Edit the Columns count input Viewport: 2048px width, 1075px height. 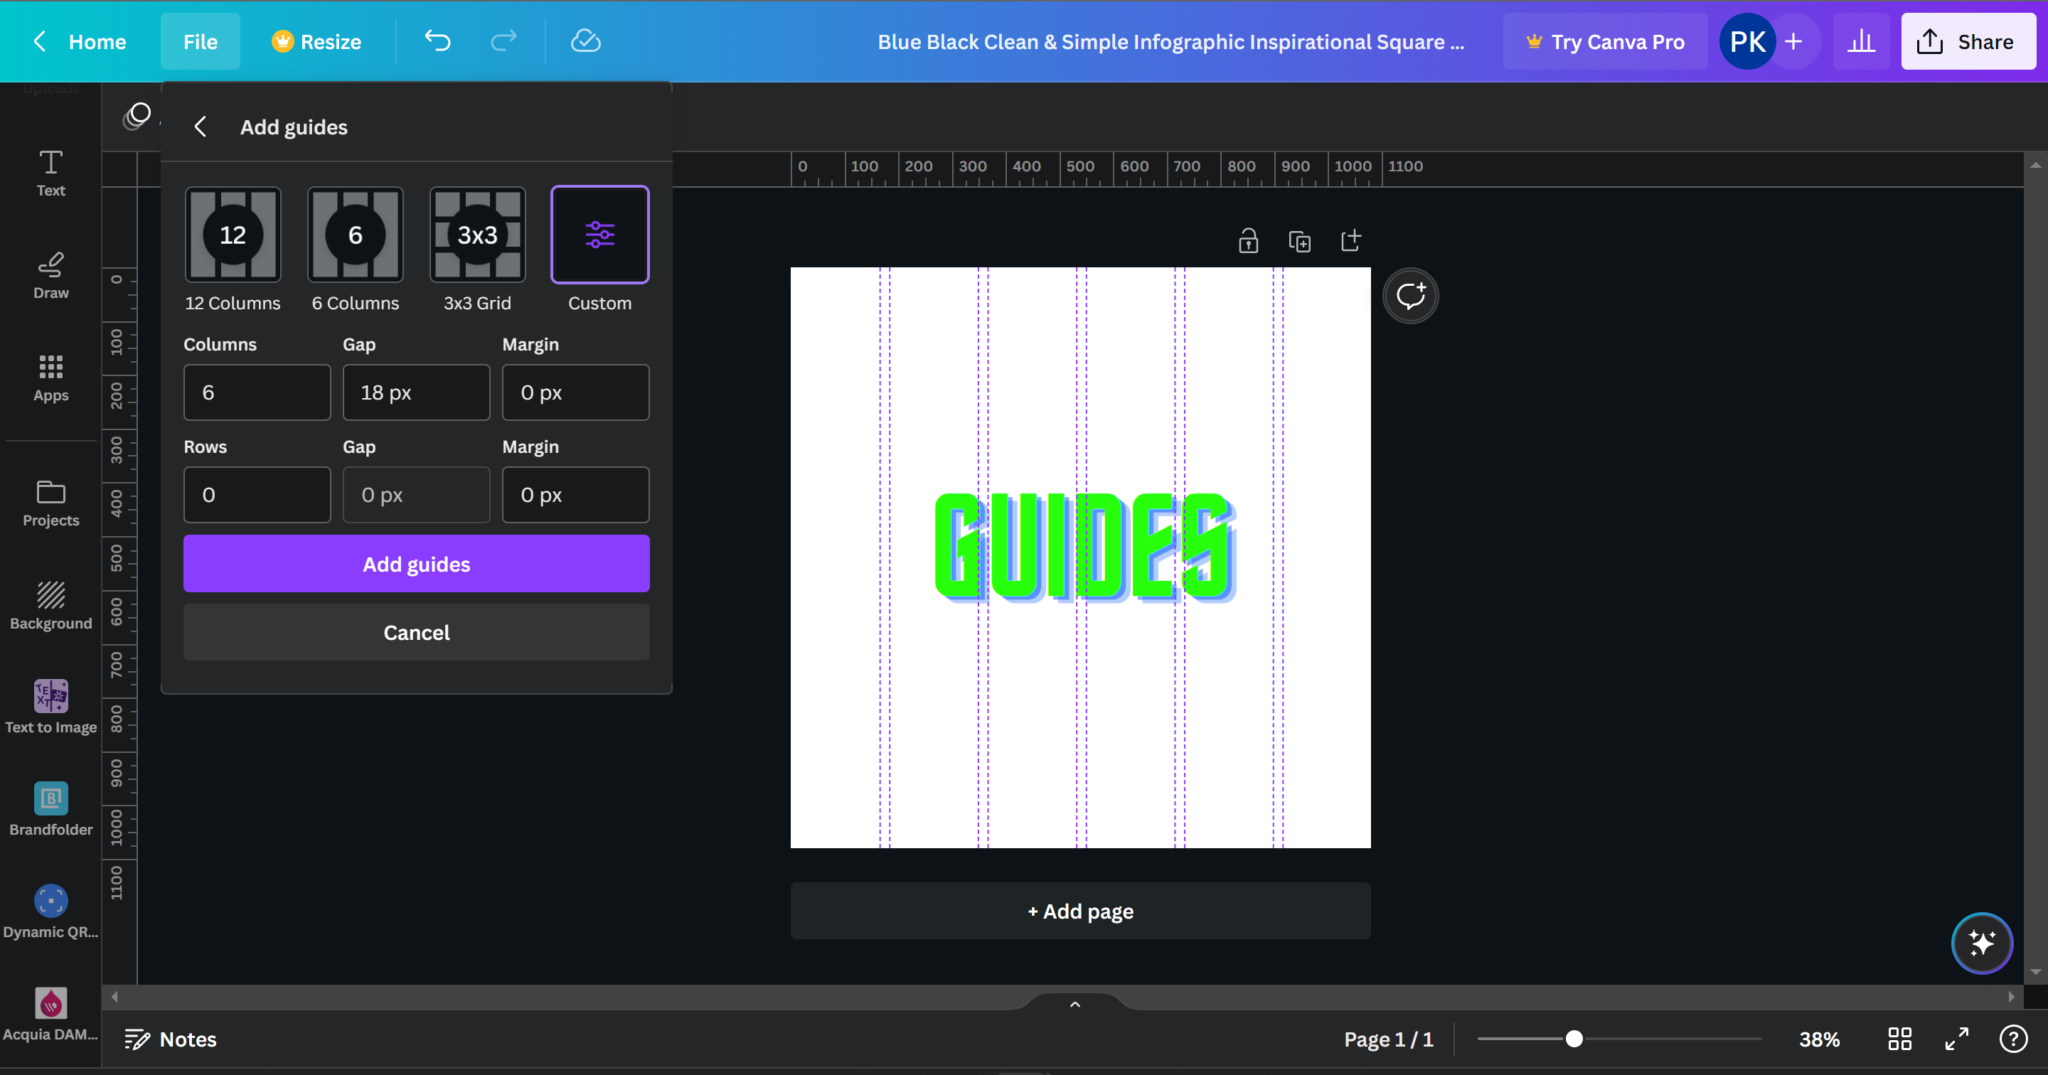point(256,392)
